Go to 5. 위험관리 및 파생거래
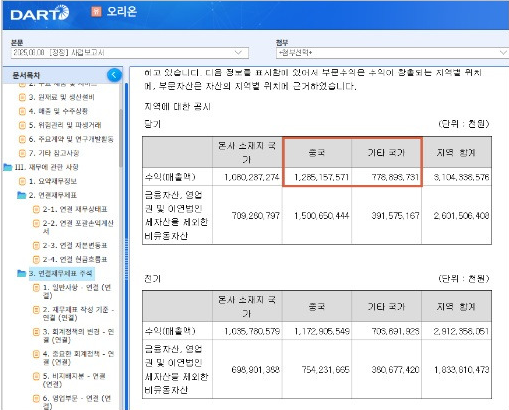This screenshot has height=410, width=509. pyautogui.click(x=65, y=125)
